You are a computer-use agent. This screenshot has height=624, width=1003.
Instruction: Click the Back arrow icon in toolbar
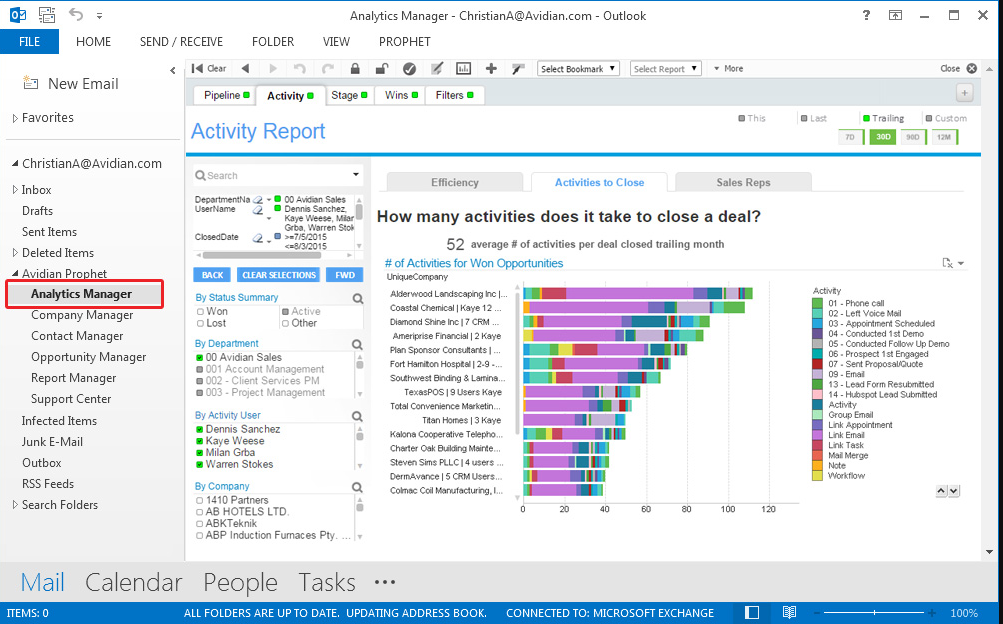[x=246, y=68]
